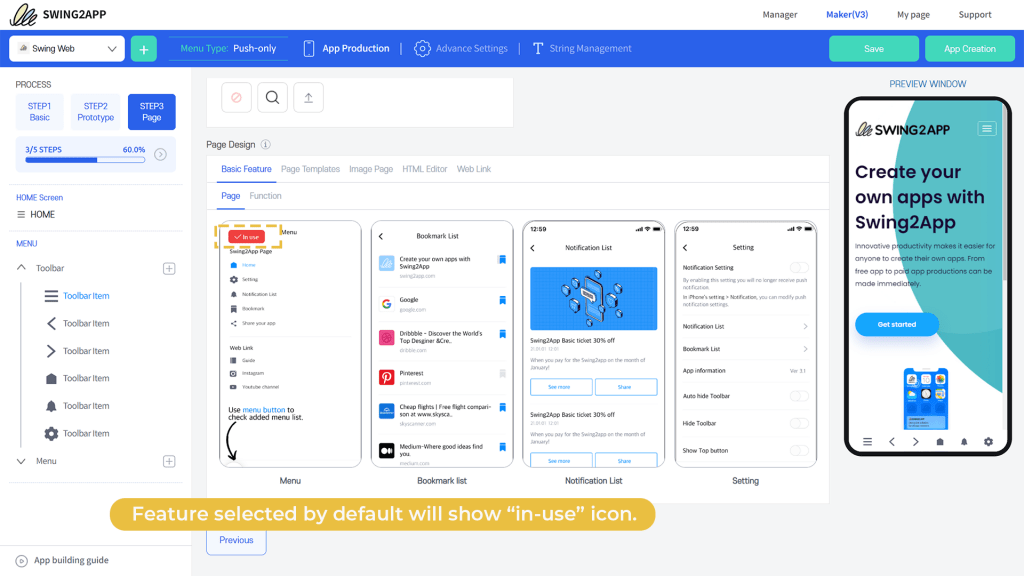This screenshot has height=576, width=1024.
Task: Tap bell icon in preview bottom toolbar
Action: click(964, 442)
